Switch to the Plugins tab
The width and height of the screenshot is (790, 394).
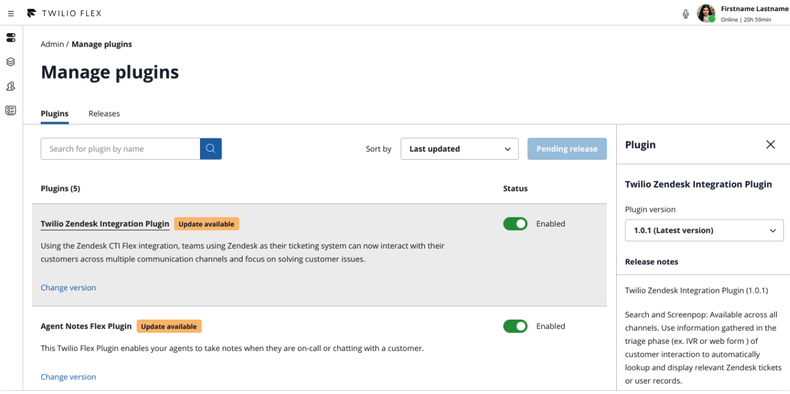coord(54,114)
